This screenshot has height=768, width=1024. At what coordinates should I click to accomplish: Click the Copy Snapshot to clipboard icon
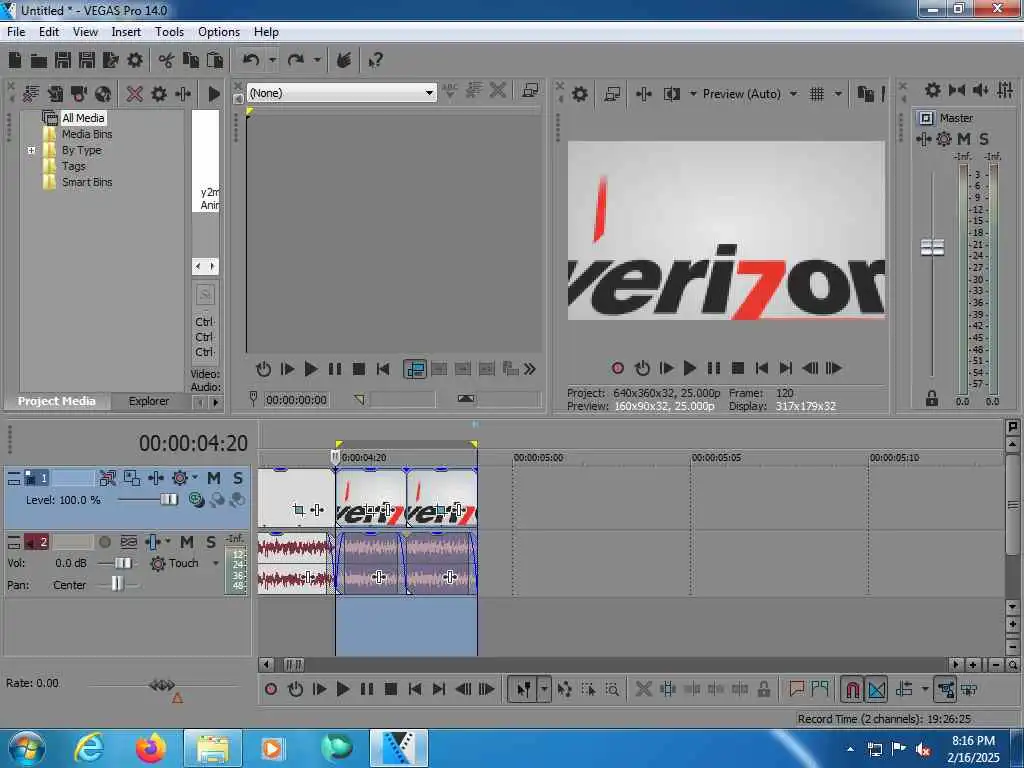(865, 94)
